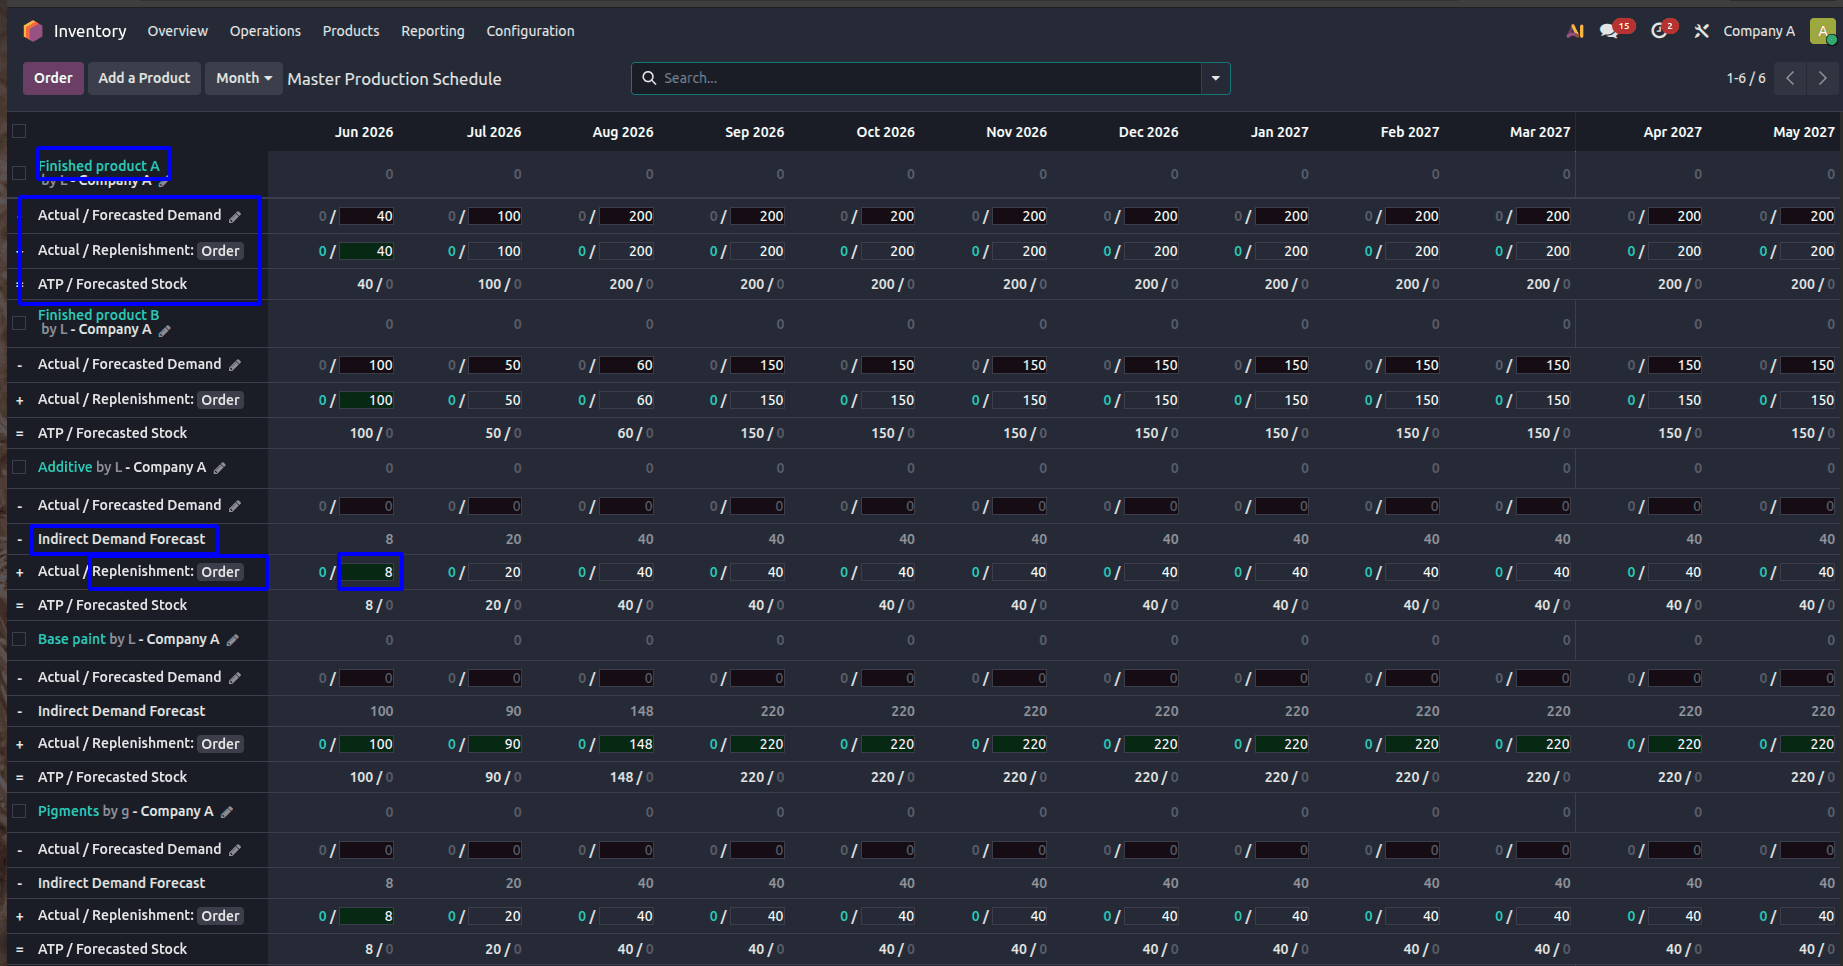
Task: Open the activities clock icon
Action: click(x=1659, y=31)
